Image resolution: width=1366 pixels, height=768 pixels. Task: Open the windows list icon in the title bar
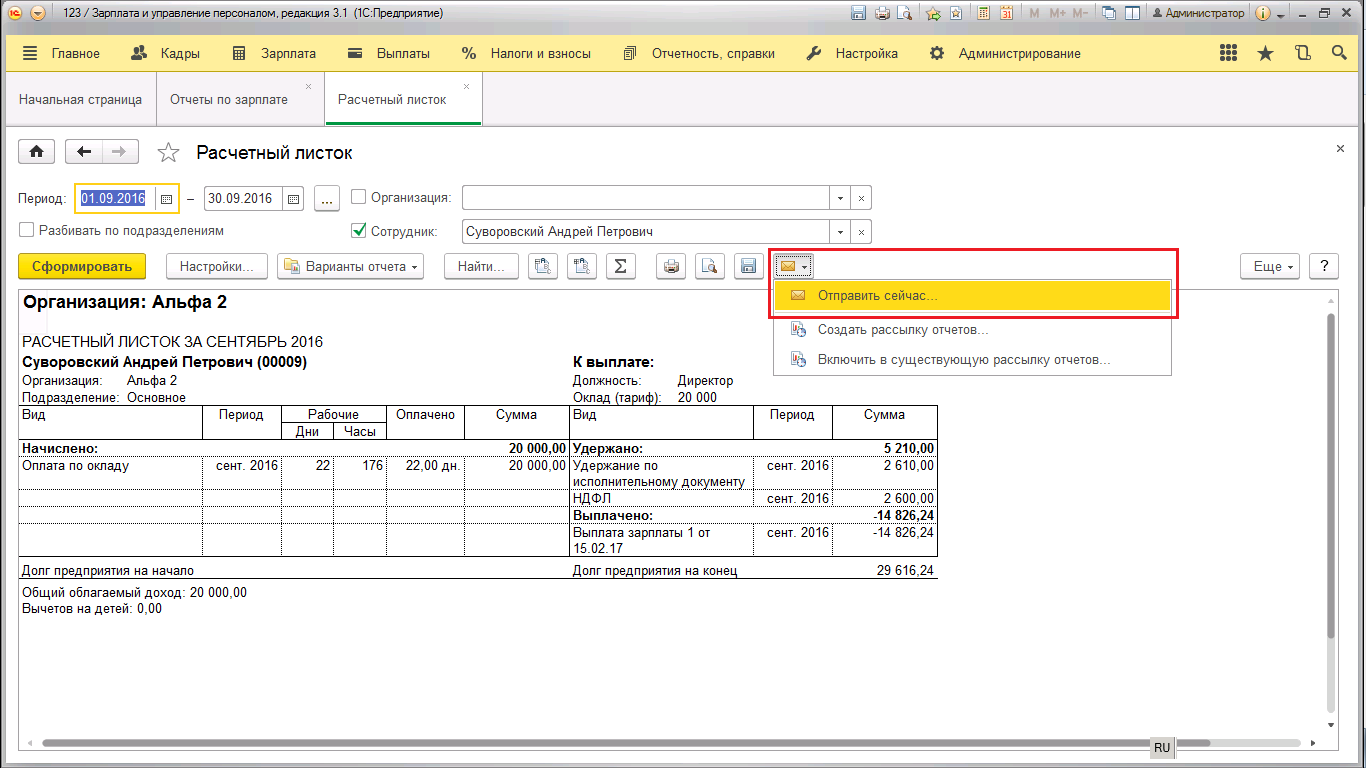pos(1109,13)
